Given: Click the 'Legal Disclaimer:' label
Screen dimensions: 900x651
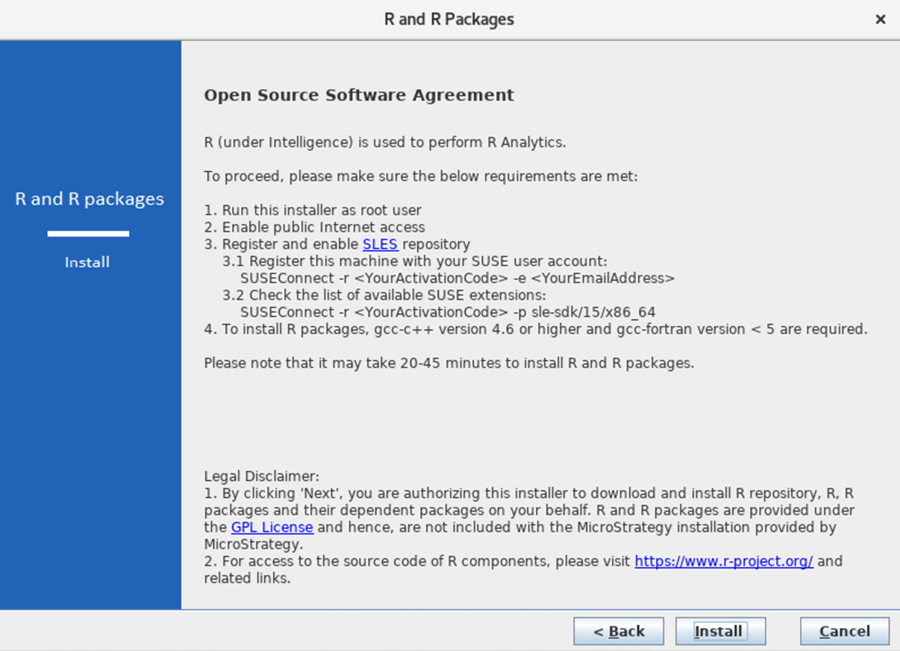Looking at the screenshot, I should click(x=261, y=477).
